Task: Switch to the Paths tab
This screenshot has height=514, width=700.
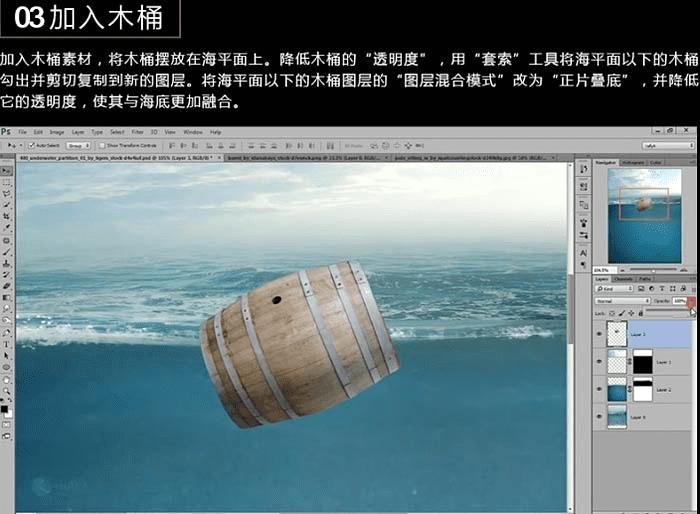Action: (x=644, y=279)
